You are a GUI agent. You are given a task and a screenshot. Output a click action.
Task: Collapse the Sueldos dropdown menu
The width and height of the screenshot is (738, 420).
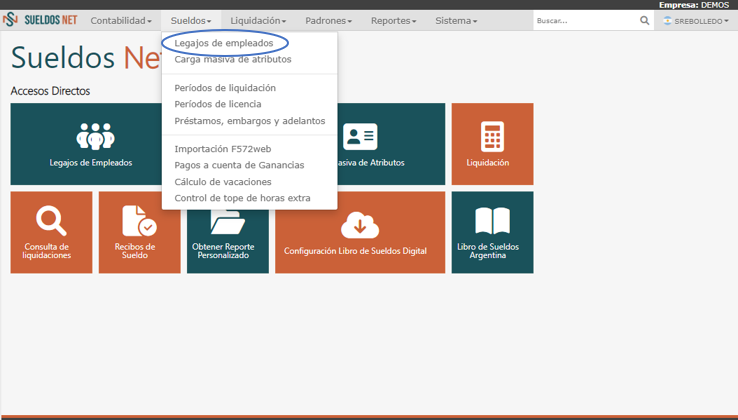tap(191, 21)
